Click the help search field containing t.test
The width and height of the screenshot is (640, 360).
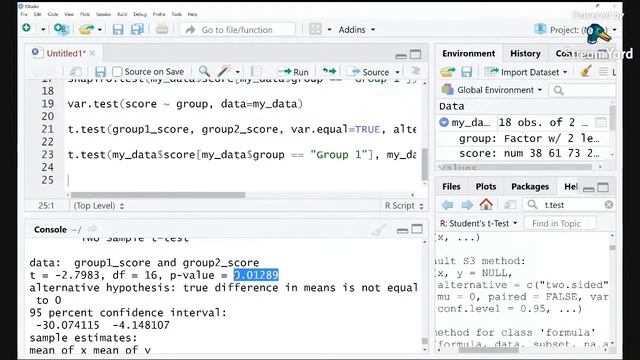point(569,205)
